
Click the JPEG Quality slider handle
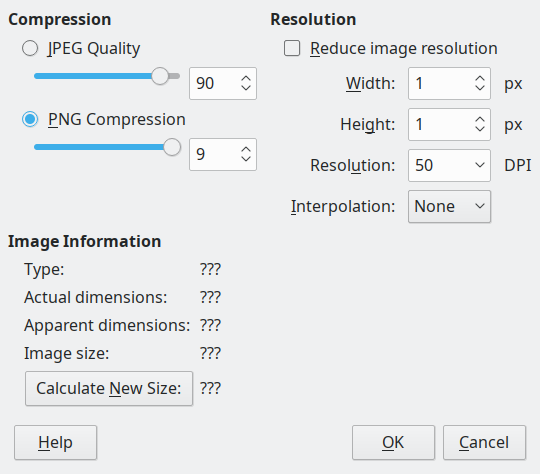pyautogui.click(x=160, y=76)
